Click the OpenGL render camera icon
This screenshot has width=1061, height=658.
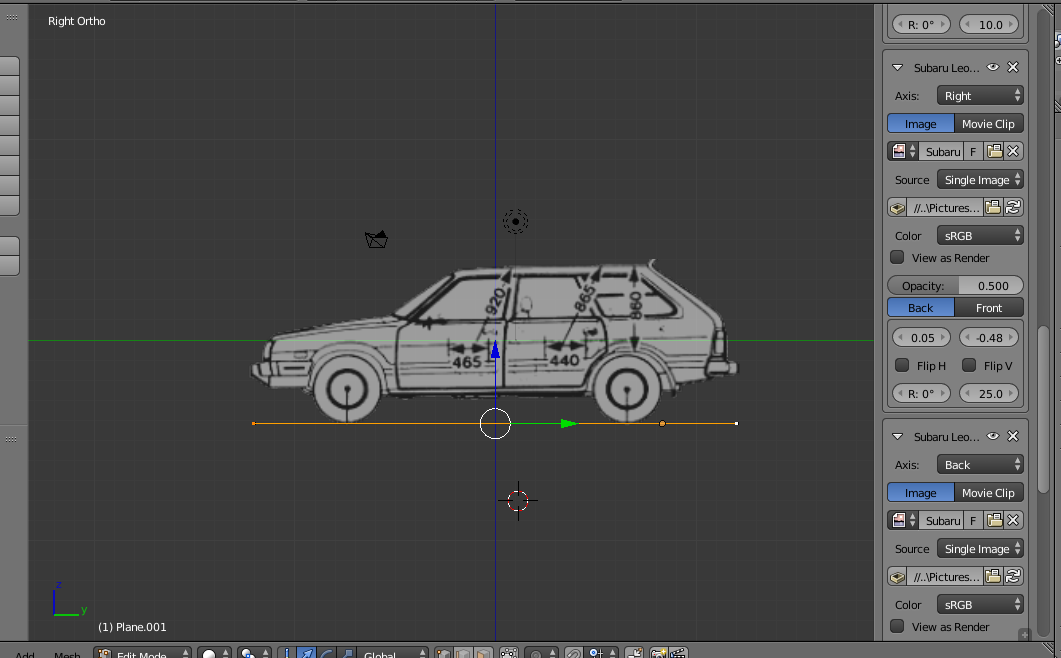pyautogui.click(x=658, y=653)
